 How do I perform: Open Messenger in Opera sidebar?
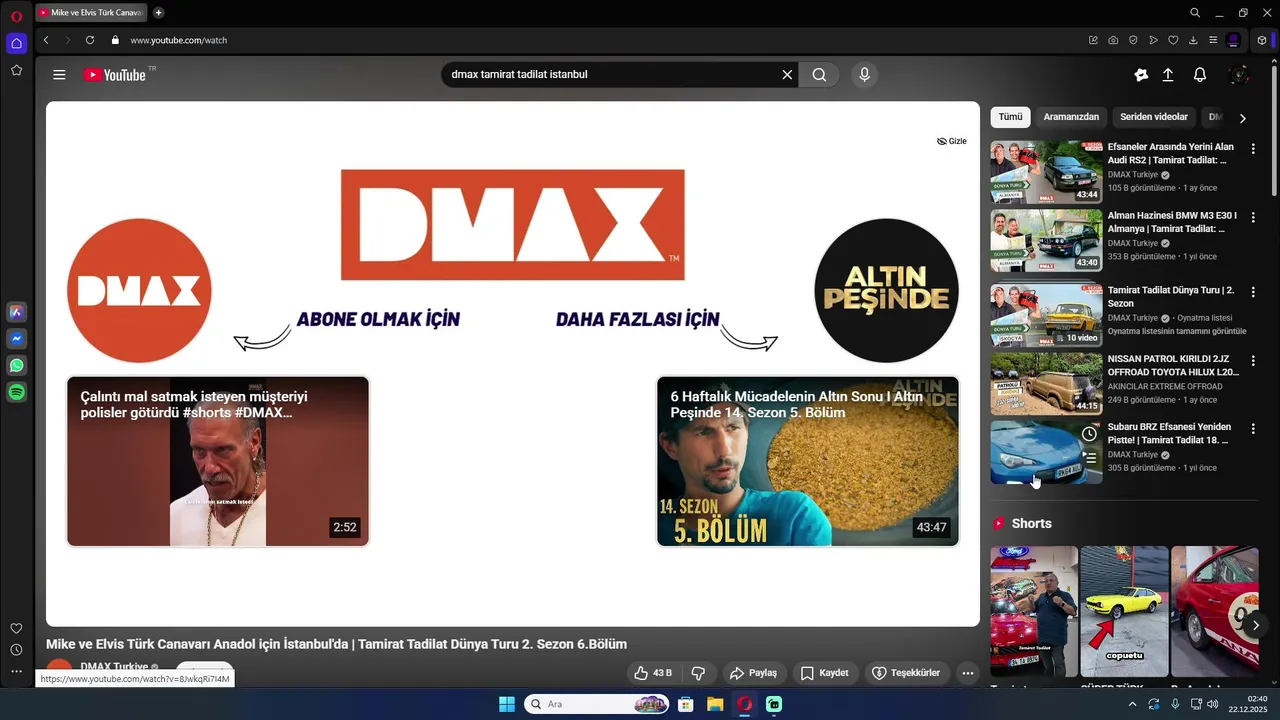(16, 339)
